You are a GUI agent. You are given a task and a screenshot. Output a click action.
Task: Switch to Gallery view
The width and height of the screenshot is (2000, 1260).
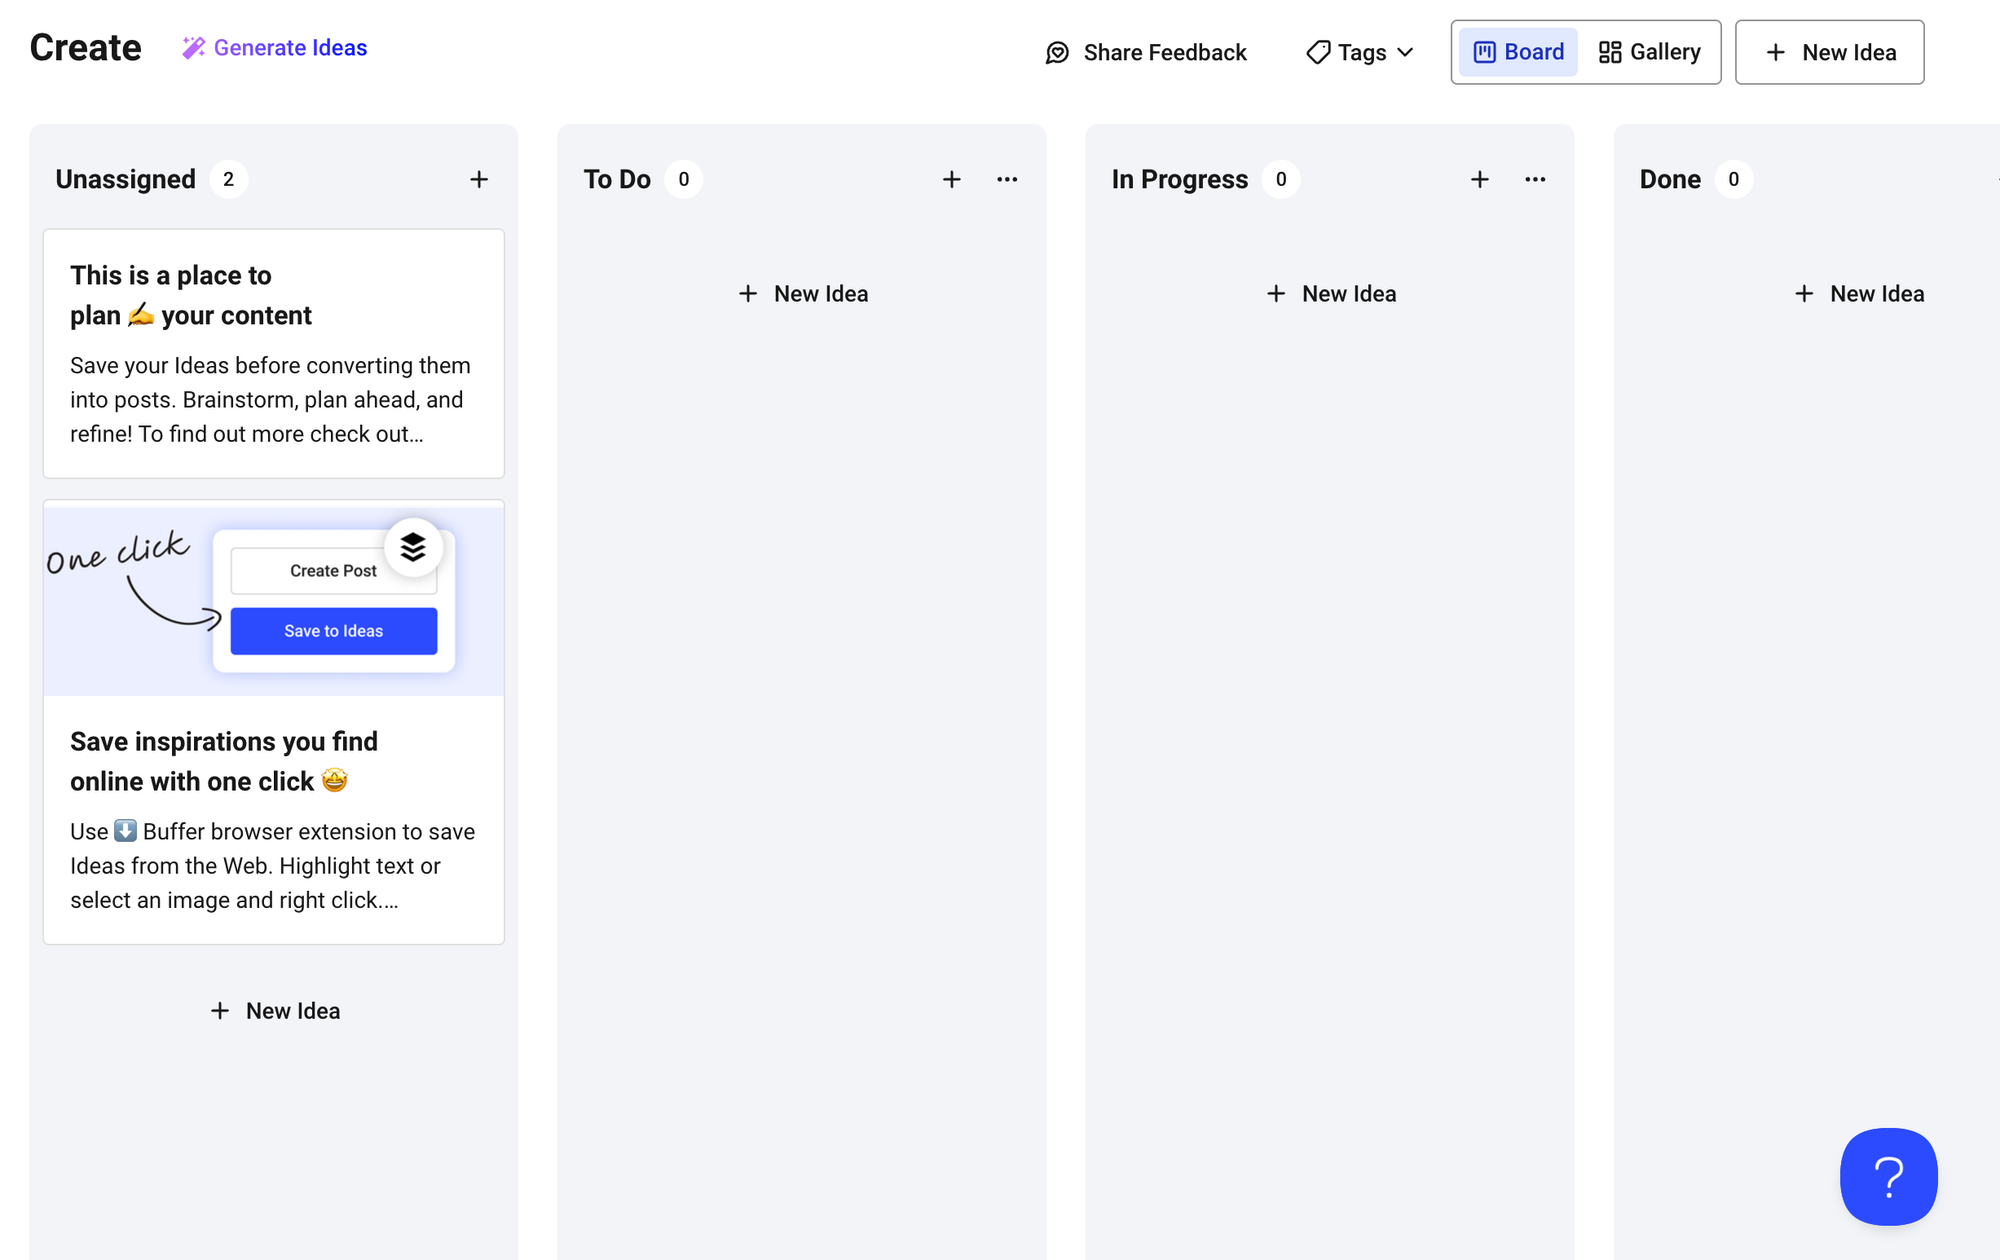(1649, 51)
